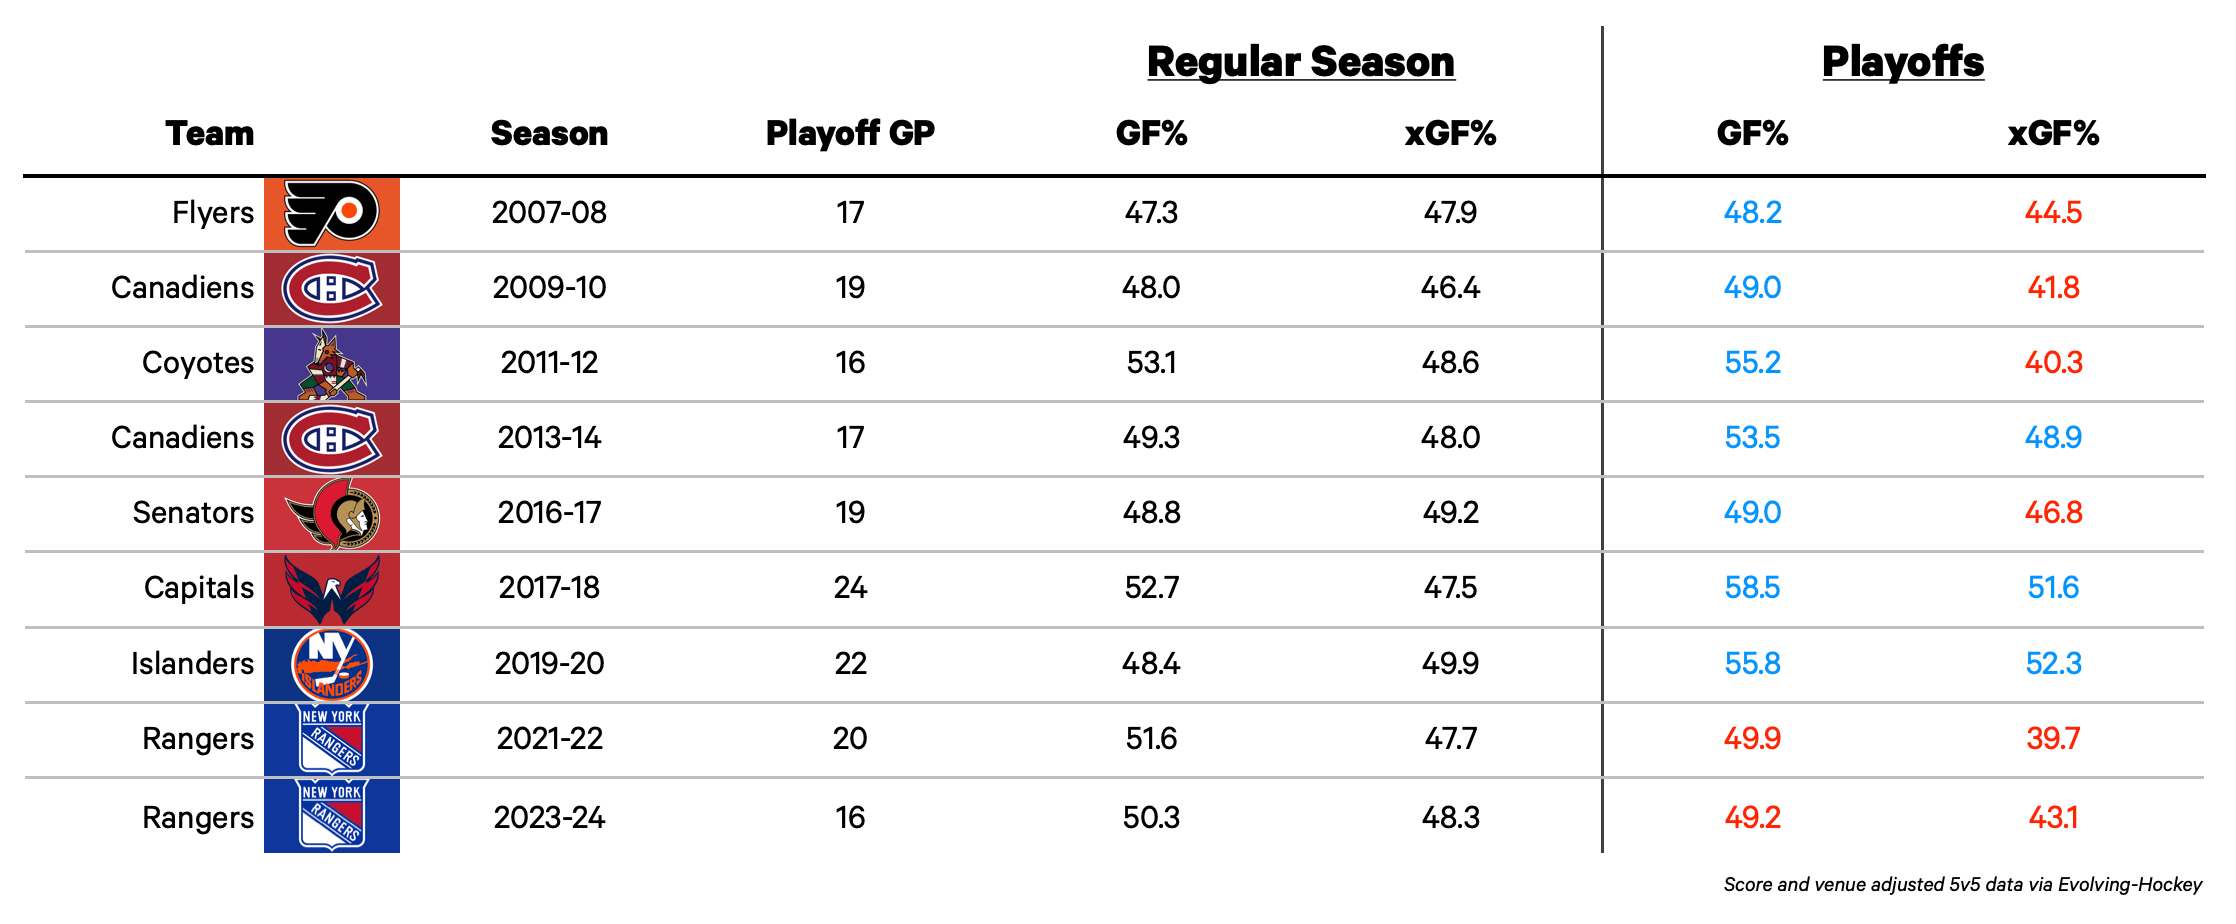Select the Capitals playoff GF% value 58.5
This screenshot has width=2236, height=924.
pos(1752,587)
